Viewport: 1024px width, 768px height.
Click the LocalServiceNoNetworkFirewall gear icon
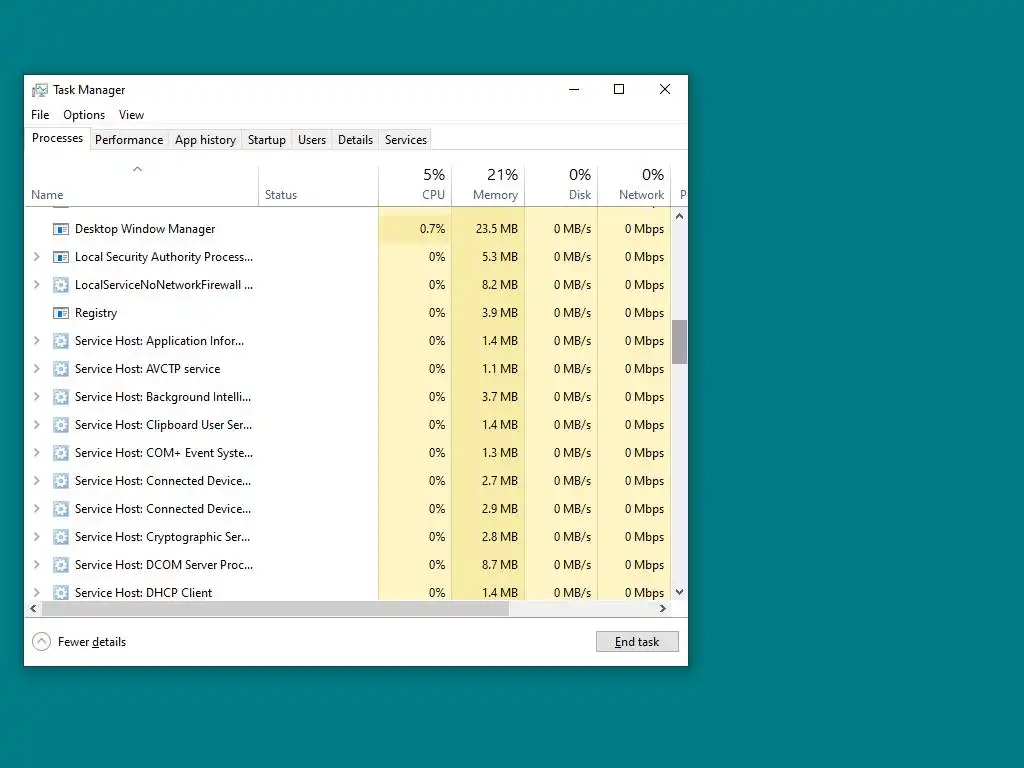(61, 285)
